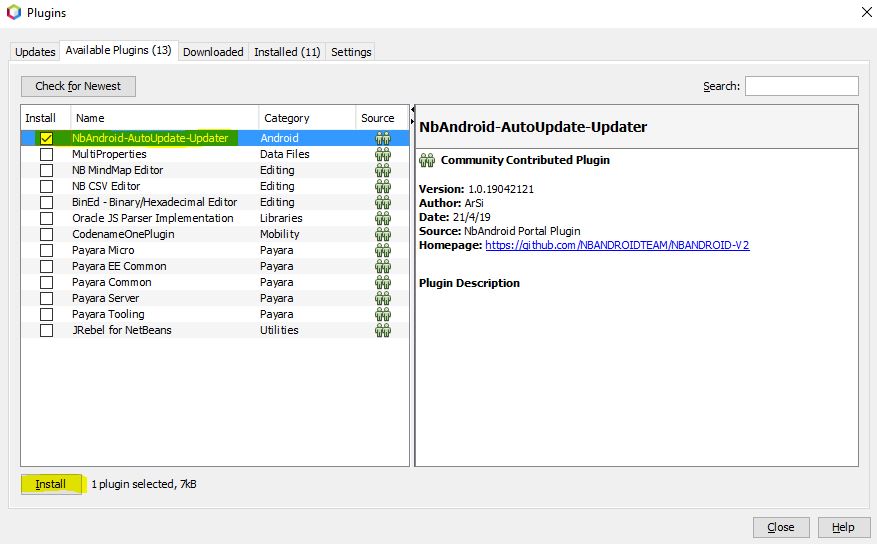Close the Plugins dialog window
This screenshot has height=544, width=877.
(866, 12)
